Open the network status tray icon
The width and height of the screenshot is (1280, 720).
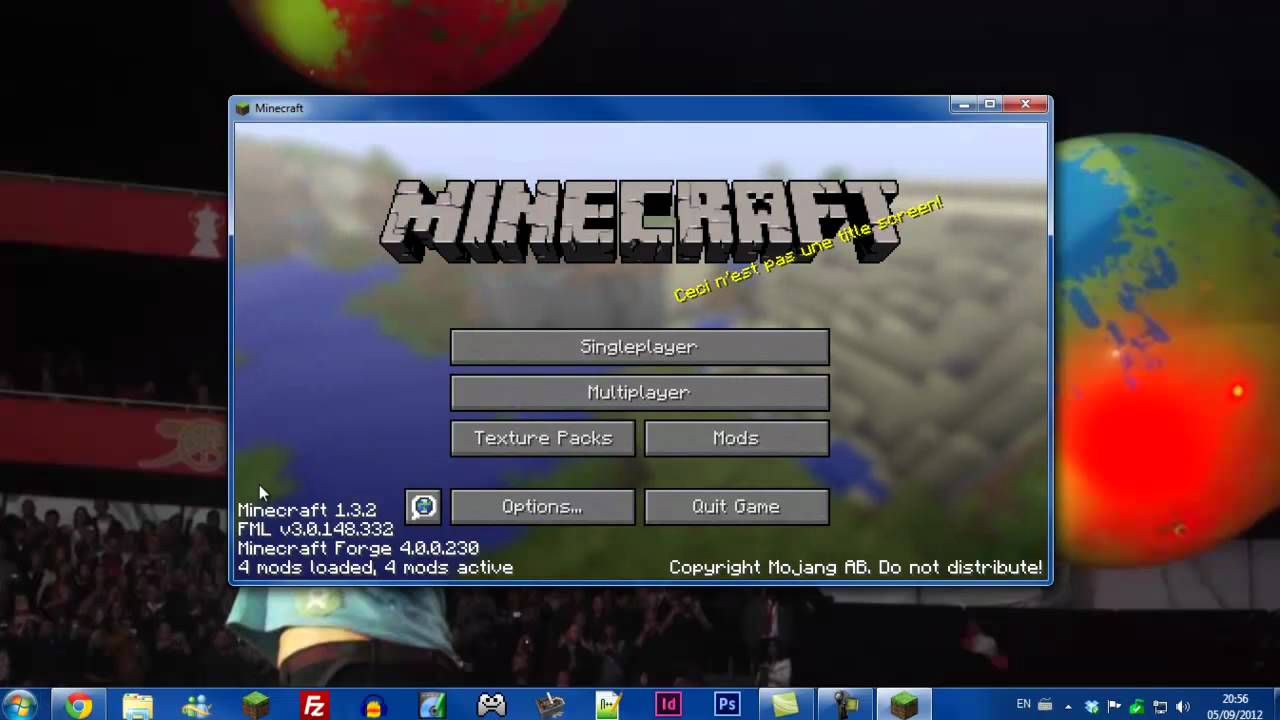(1160, 706)
